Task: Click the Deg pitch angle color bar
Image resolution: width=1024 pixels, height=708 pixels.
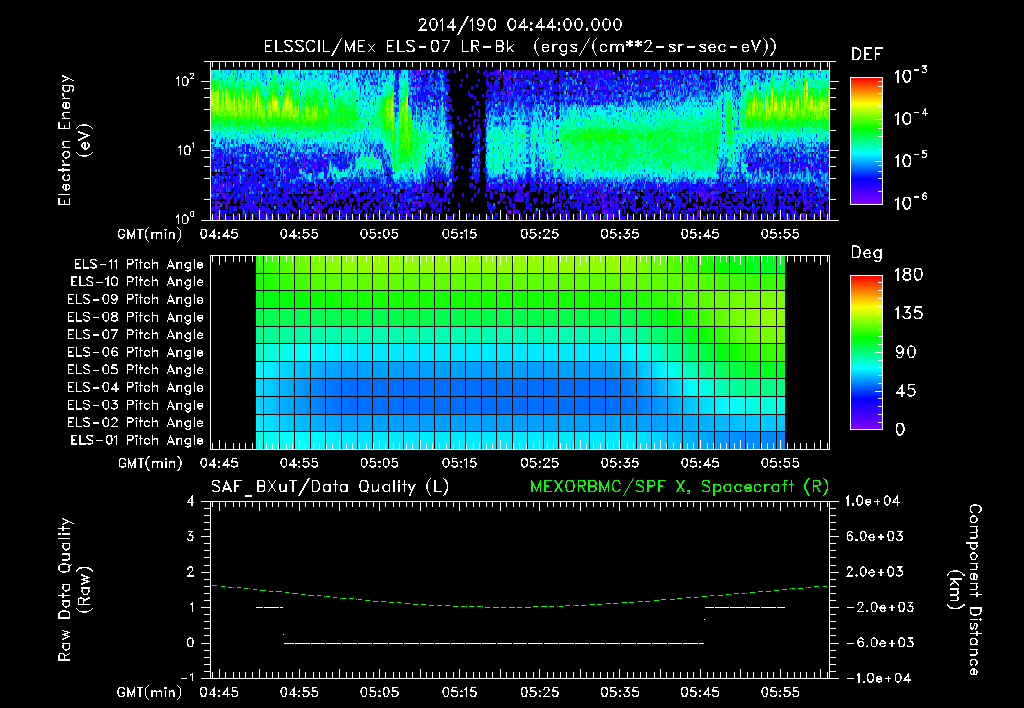Action: point(866,352)
